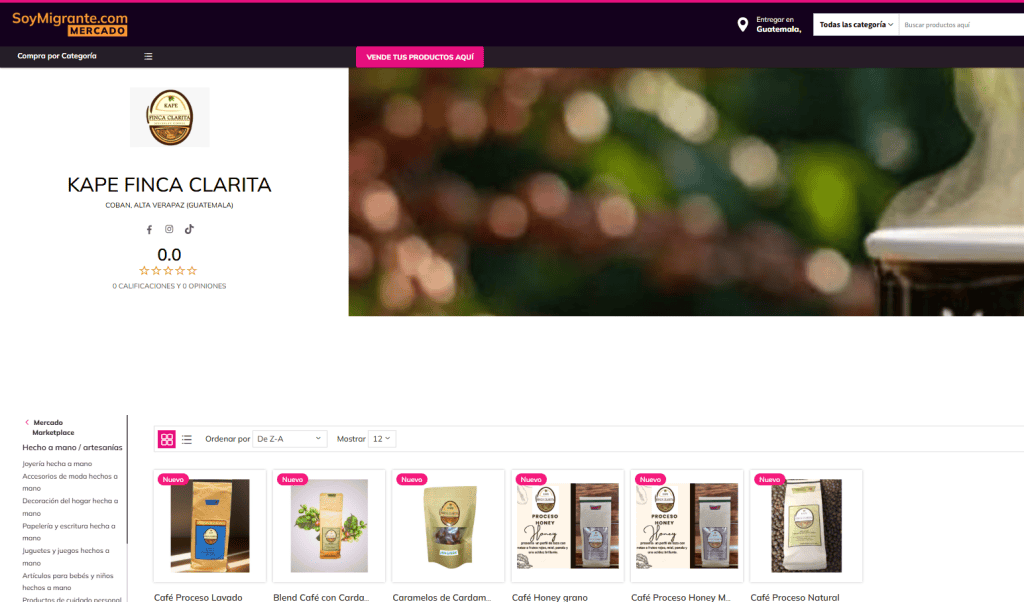Switch to list view layout
This screenshot has width=1024, height=602.
(x=188, y=438)
